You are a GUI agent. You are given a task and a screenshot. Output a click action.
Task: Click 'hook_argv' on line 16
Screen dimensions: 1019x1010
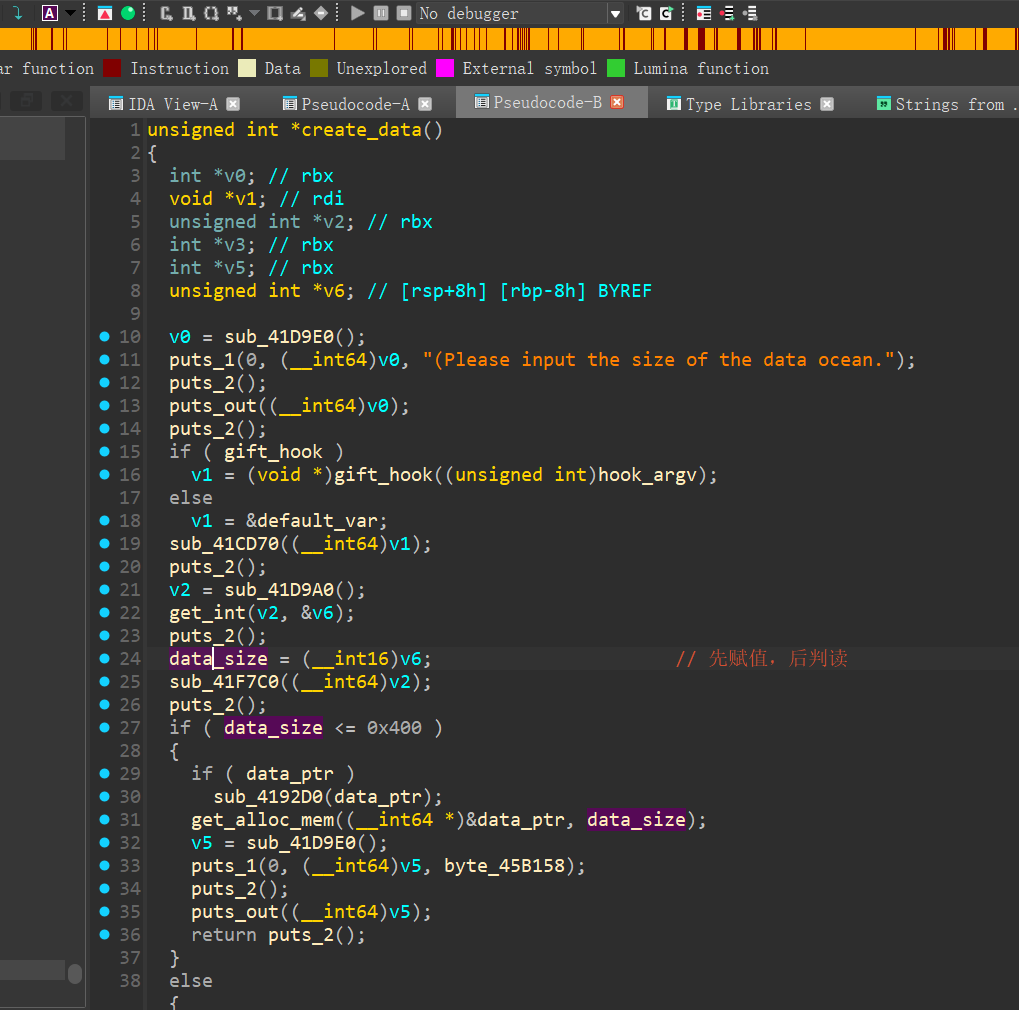click(x=647, y=474)
